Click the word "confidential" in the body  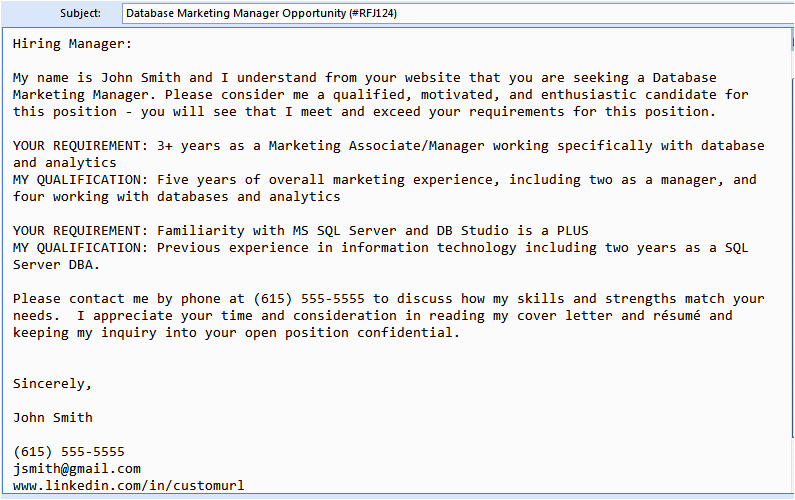[x=412, y=332]
